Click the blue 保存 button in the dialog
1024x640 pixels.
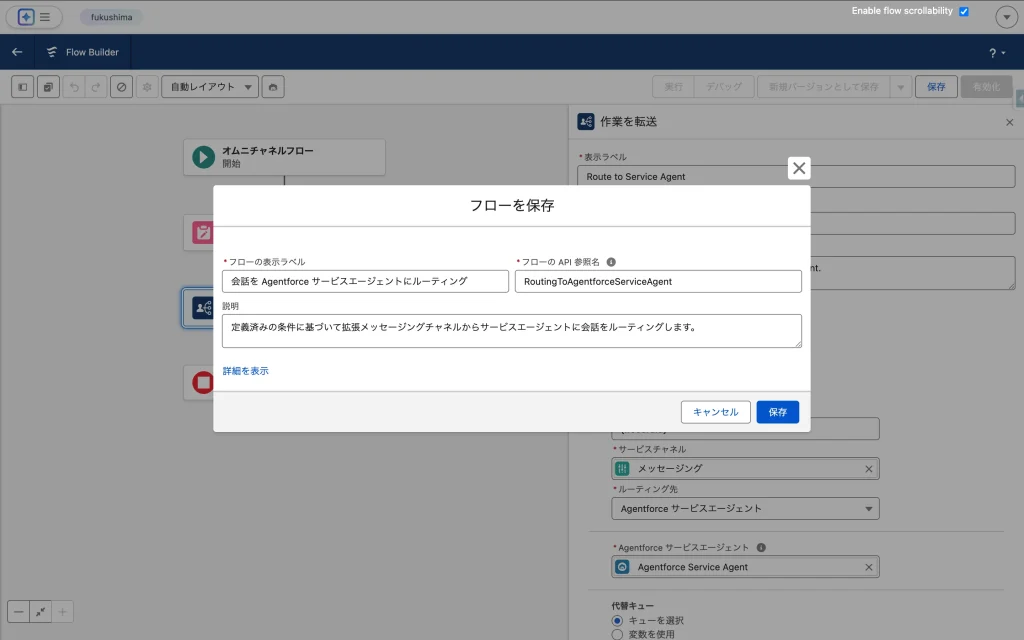[x=777, y=412]
